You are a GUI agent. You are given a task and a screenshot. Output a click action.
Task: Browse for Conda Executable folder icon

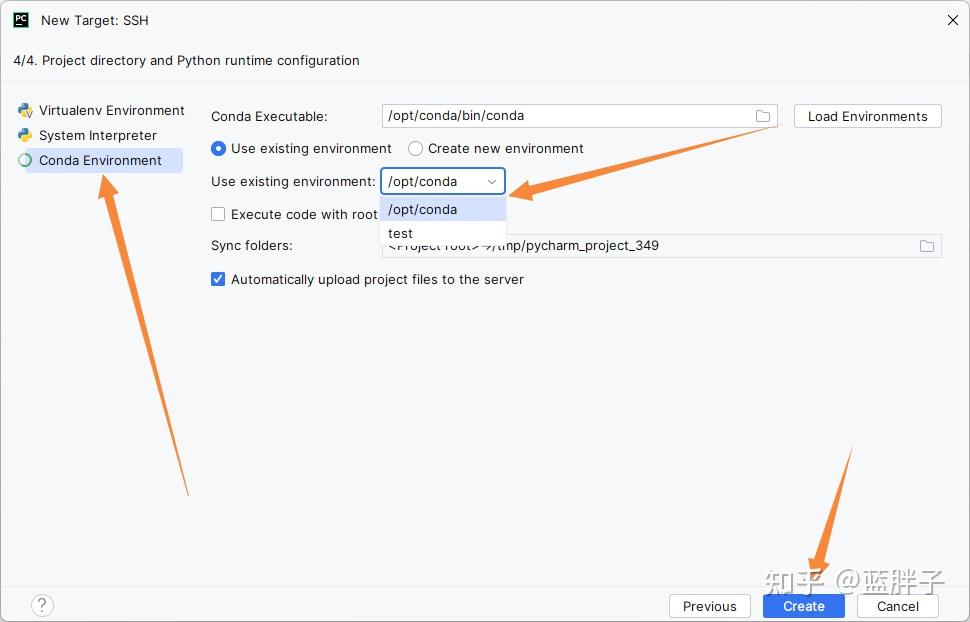pyautogui.click(x=763, y=116)
